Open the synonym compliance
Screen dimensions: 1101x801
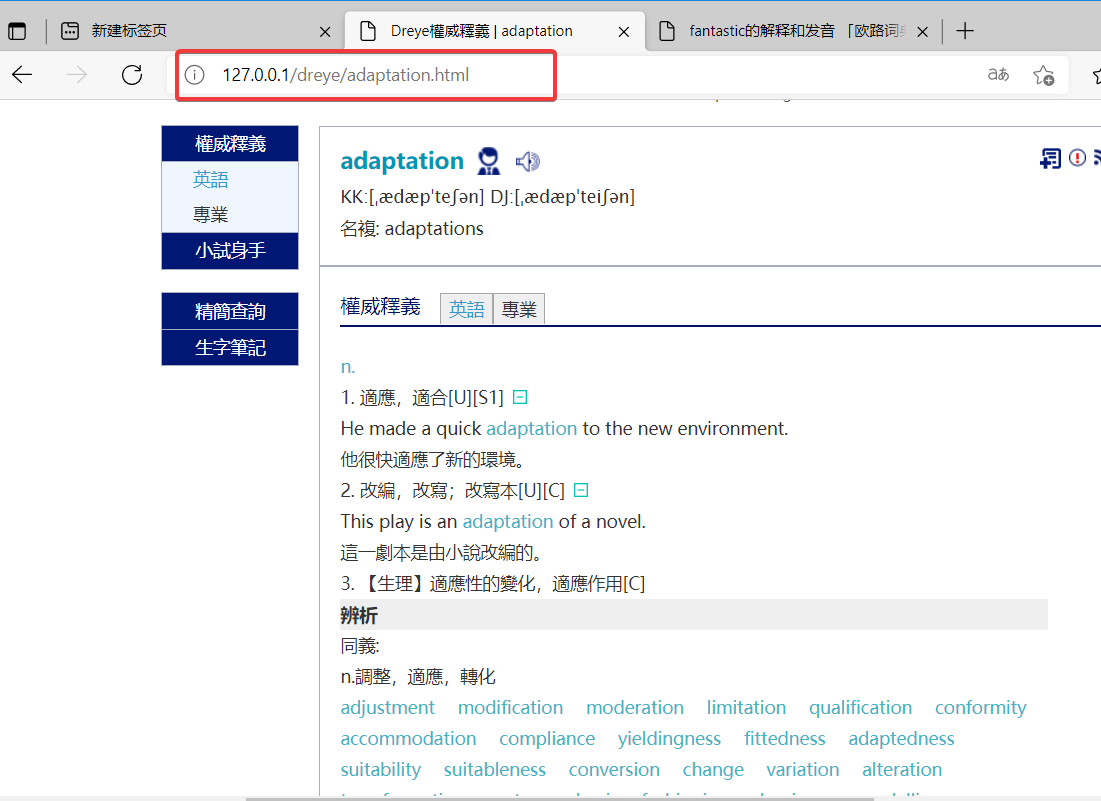(x=547, y=739)
